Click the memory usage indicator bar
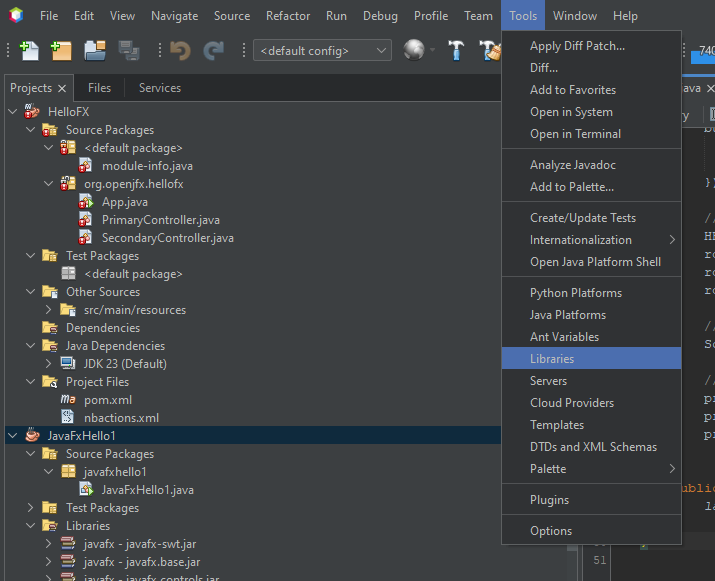Image resolution: width=715 pixels, height=581 pixels. (703, 51)
